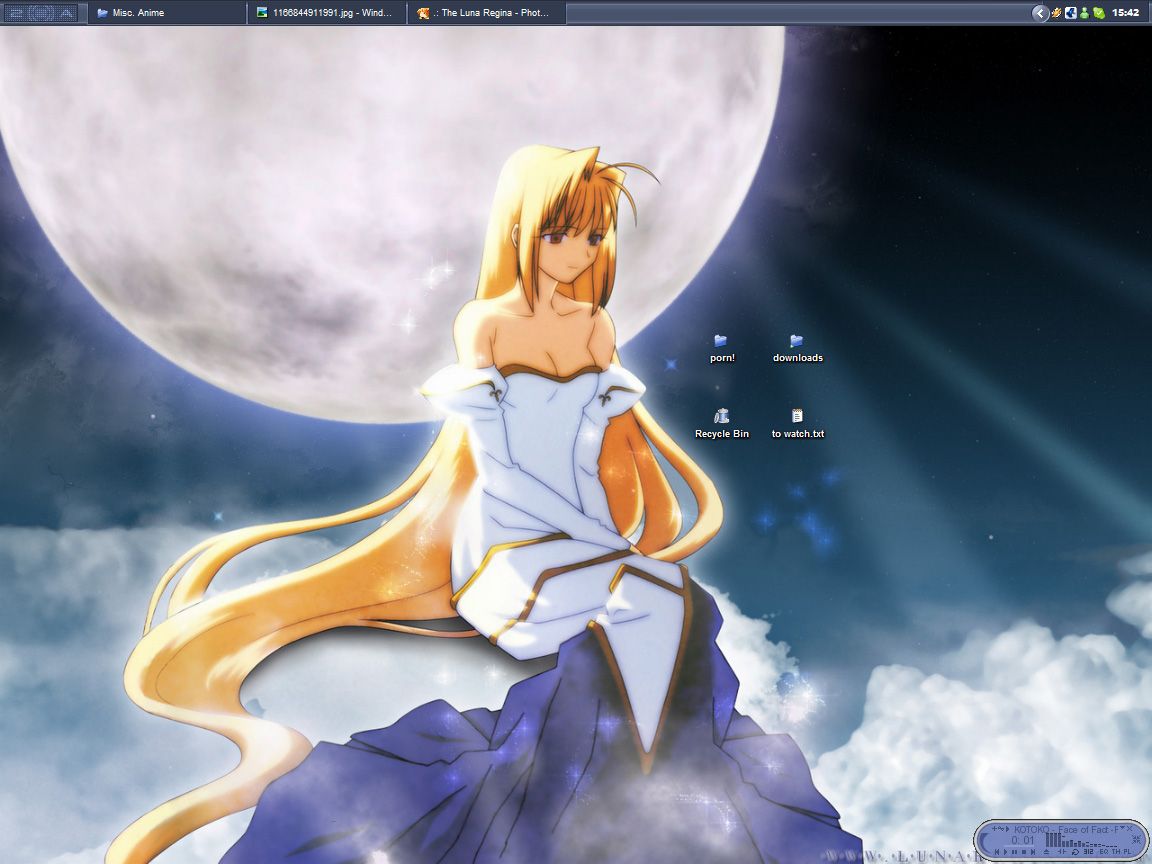This screenshot has height=864, width=1152.
Task: Open the start menu button on taskbar
Action: pos(40,12)
